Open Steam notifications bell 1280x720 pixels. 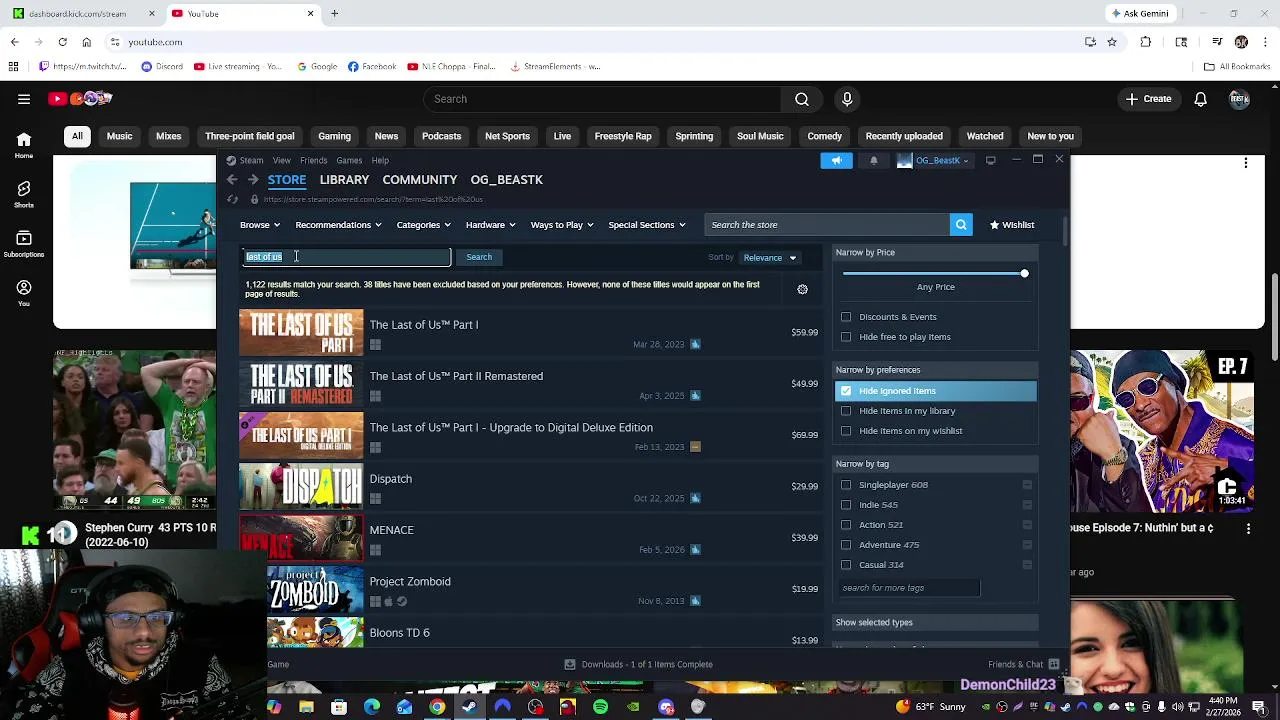click(x=874, y=160)
